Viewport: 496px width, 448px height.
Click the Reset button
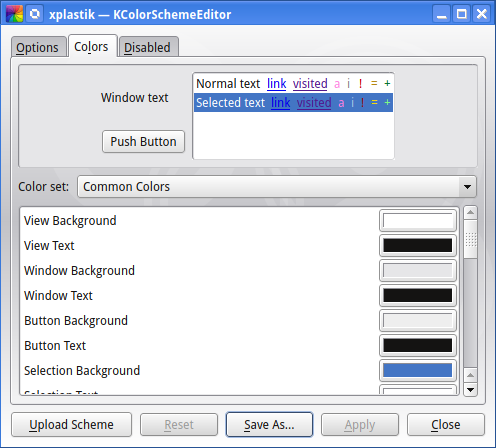coord(179,425)
